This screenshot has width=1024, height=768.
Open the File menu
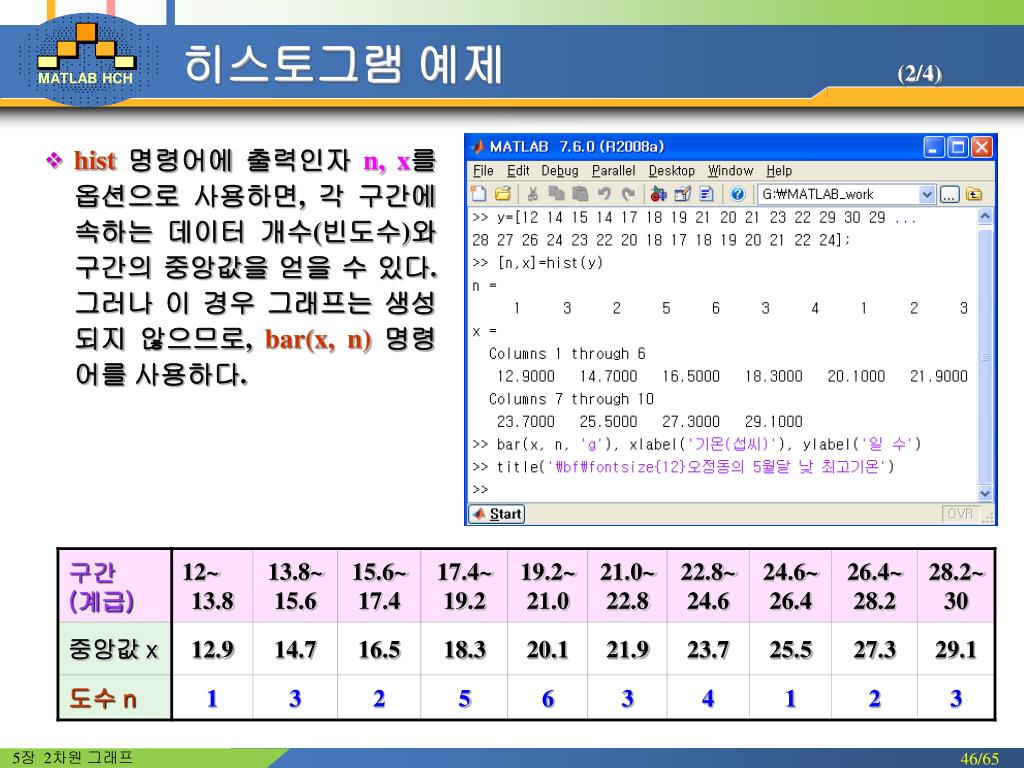click(x=483, y=171)
